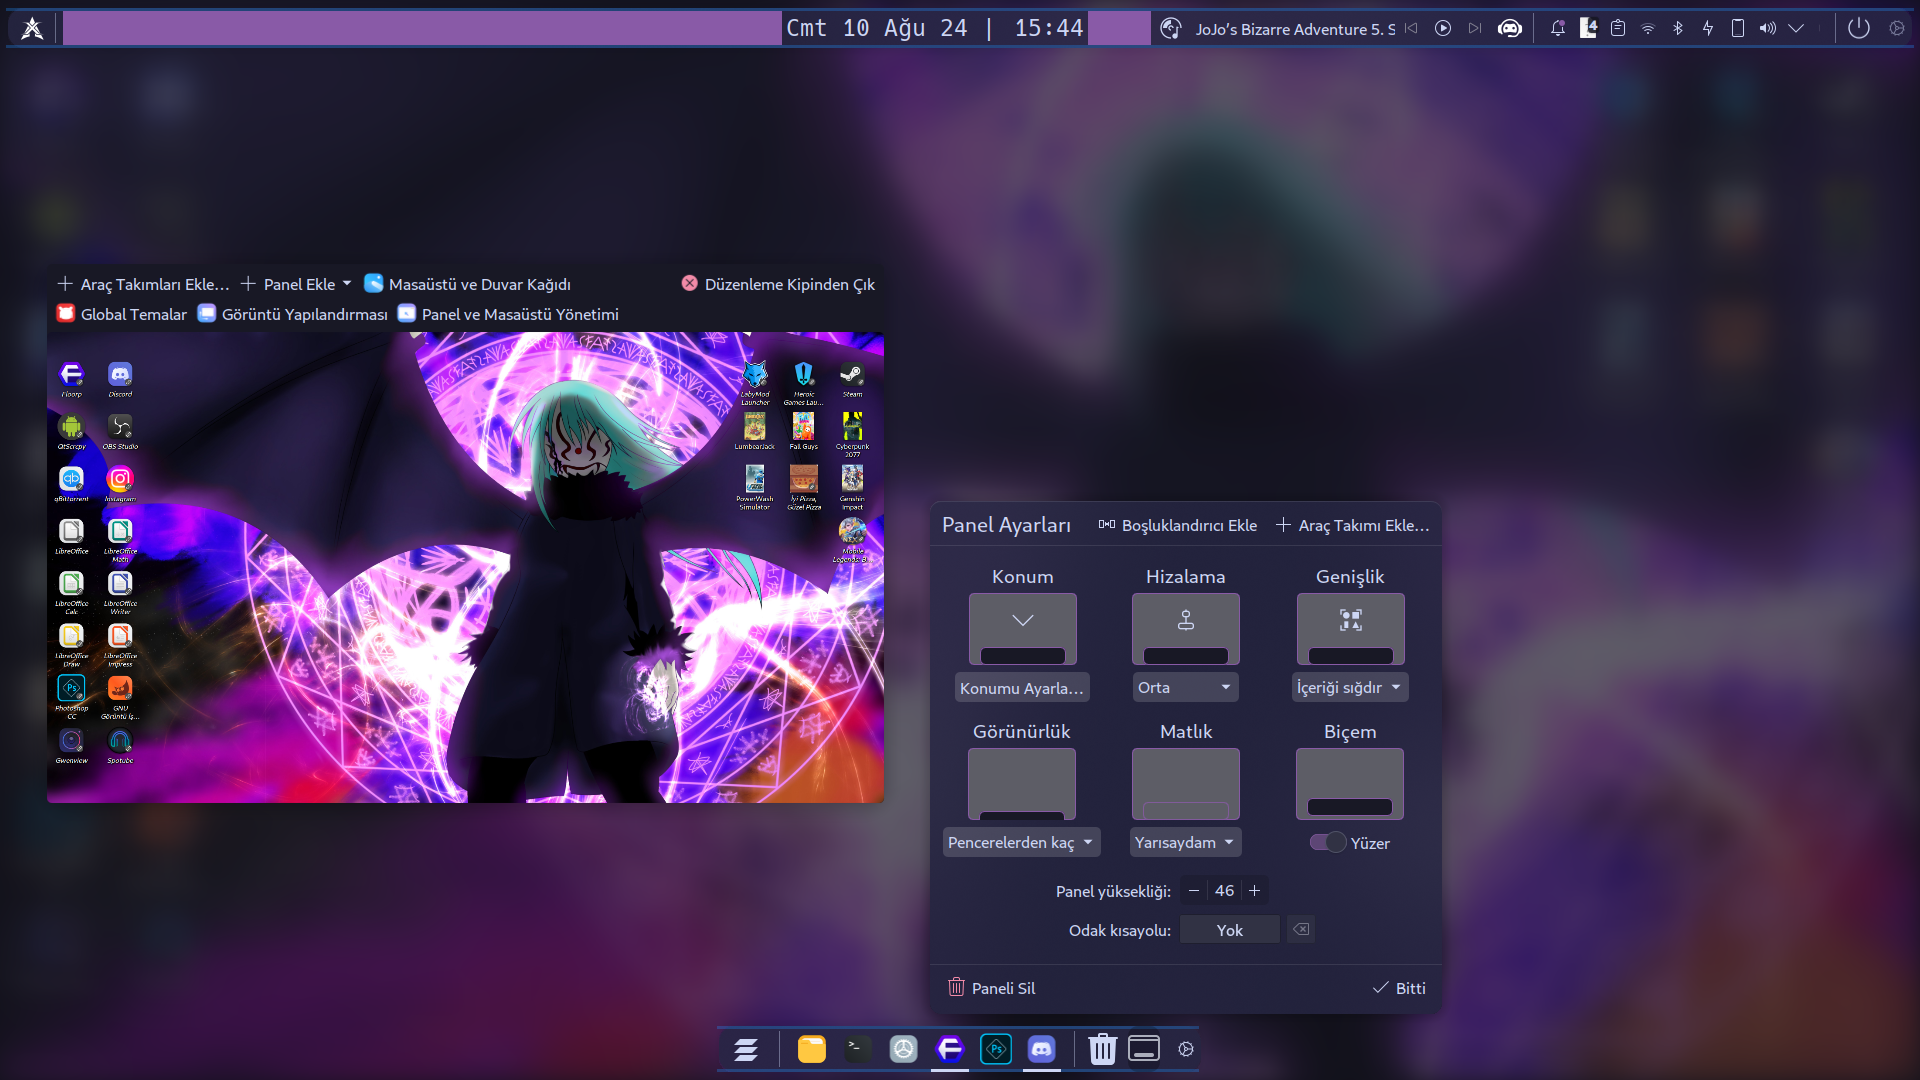Open the Yarısaydam opacity dropdown
Viewport: 1920px width, 1080px height.
pos(1185,843)
